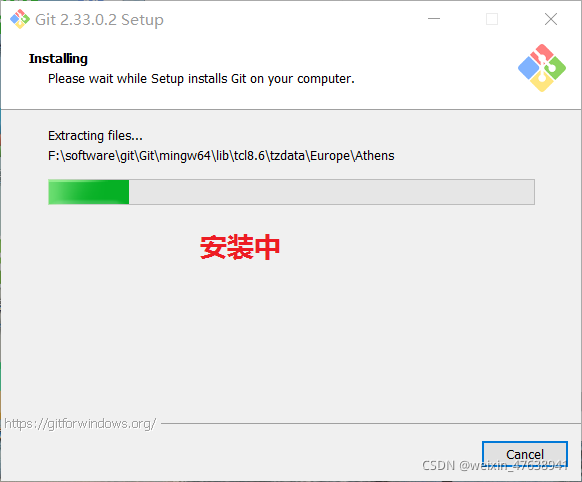Click the 'Please wait while Setup installs Git' text
The width and height of the screenshot is (582, 482).
pos(201,79)
